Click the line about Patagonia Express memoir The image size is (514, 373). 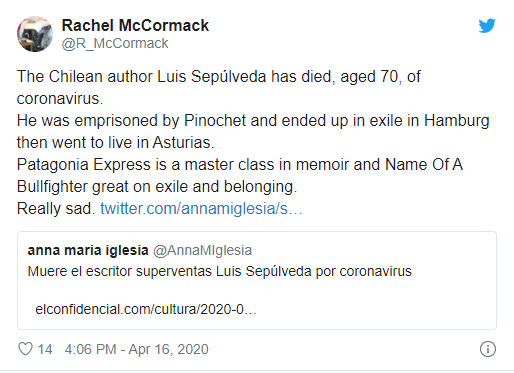pyautogui.click(x=240, y=165)
